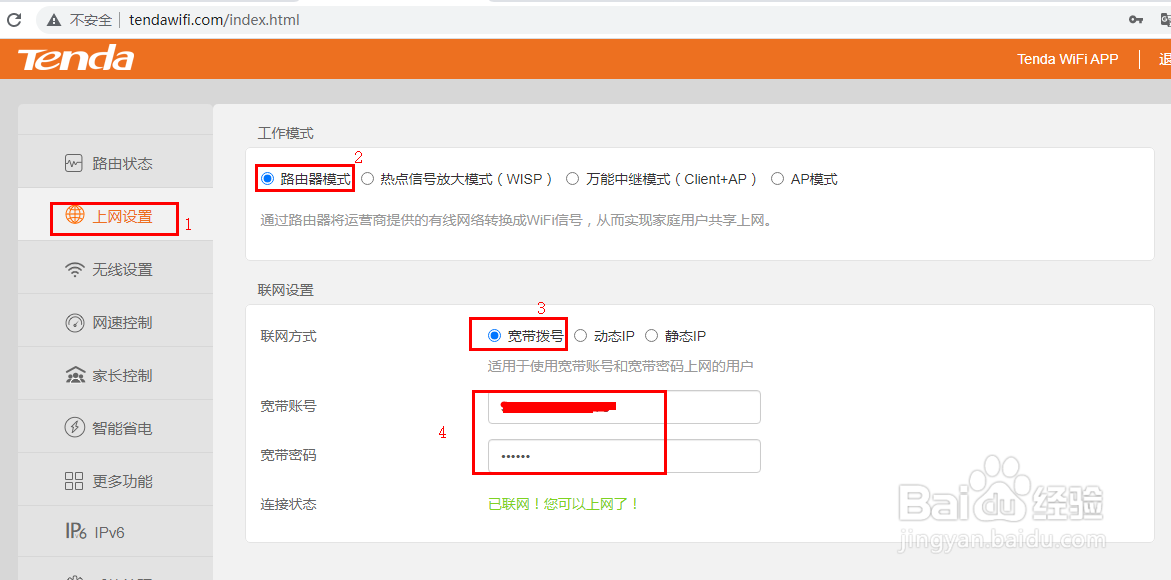1171x580 pixels.
Task: Click the grid icon next to 更多功能
Action: click(74, 479)
